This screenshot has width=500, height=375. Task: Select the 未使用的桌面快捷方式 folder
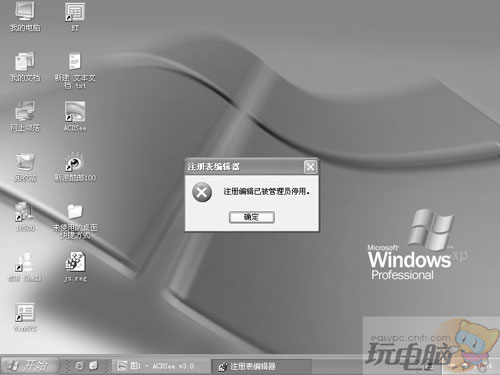[75, 221]
